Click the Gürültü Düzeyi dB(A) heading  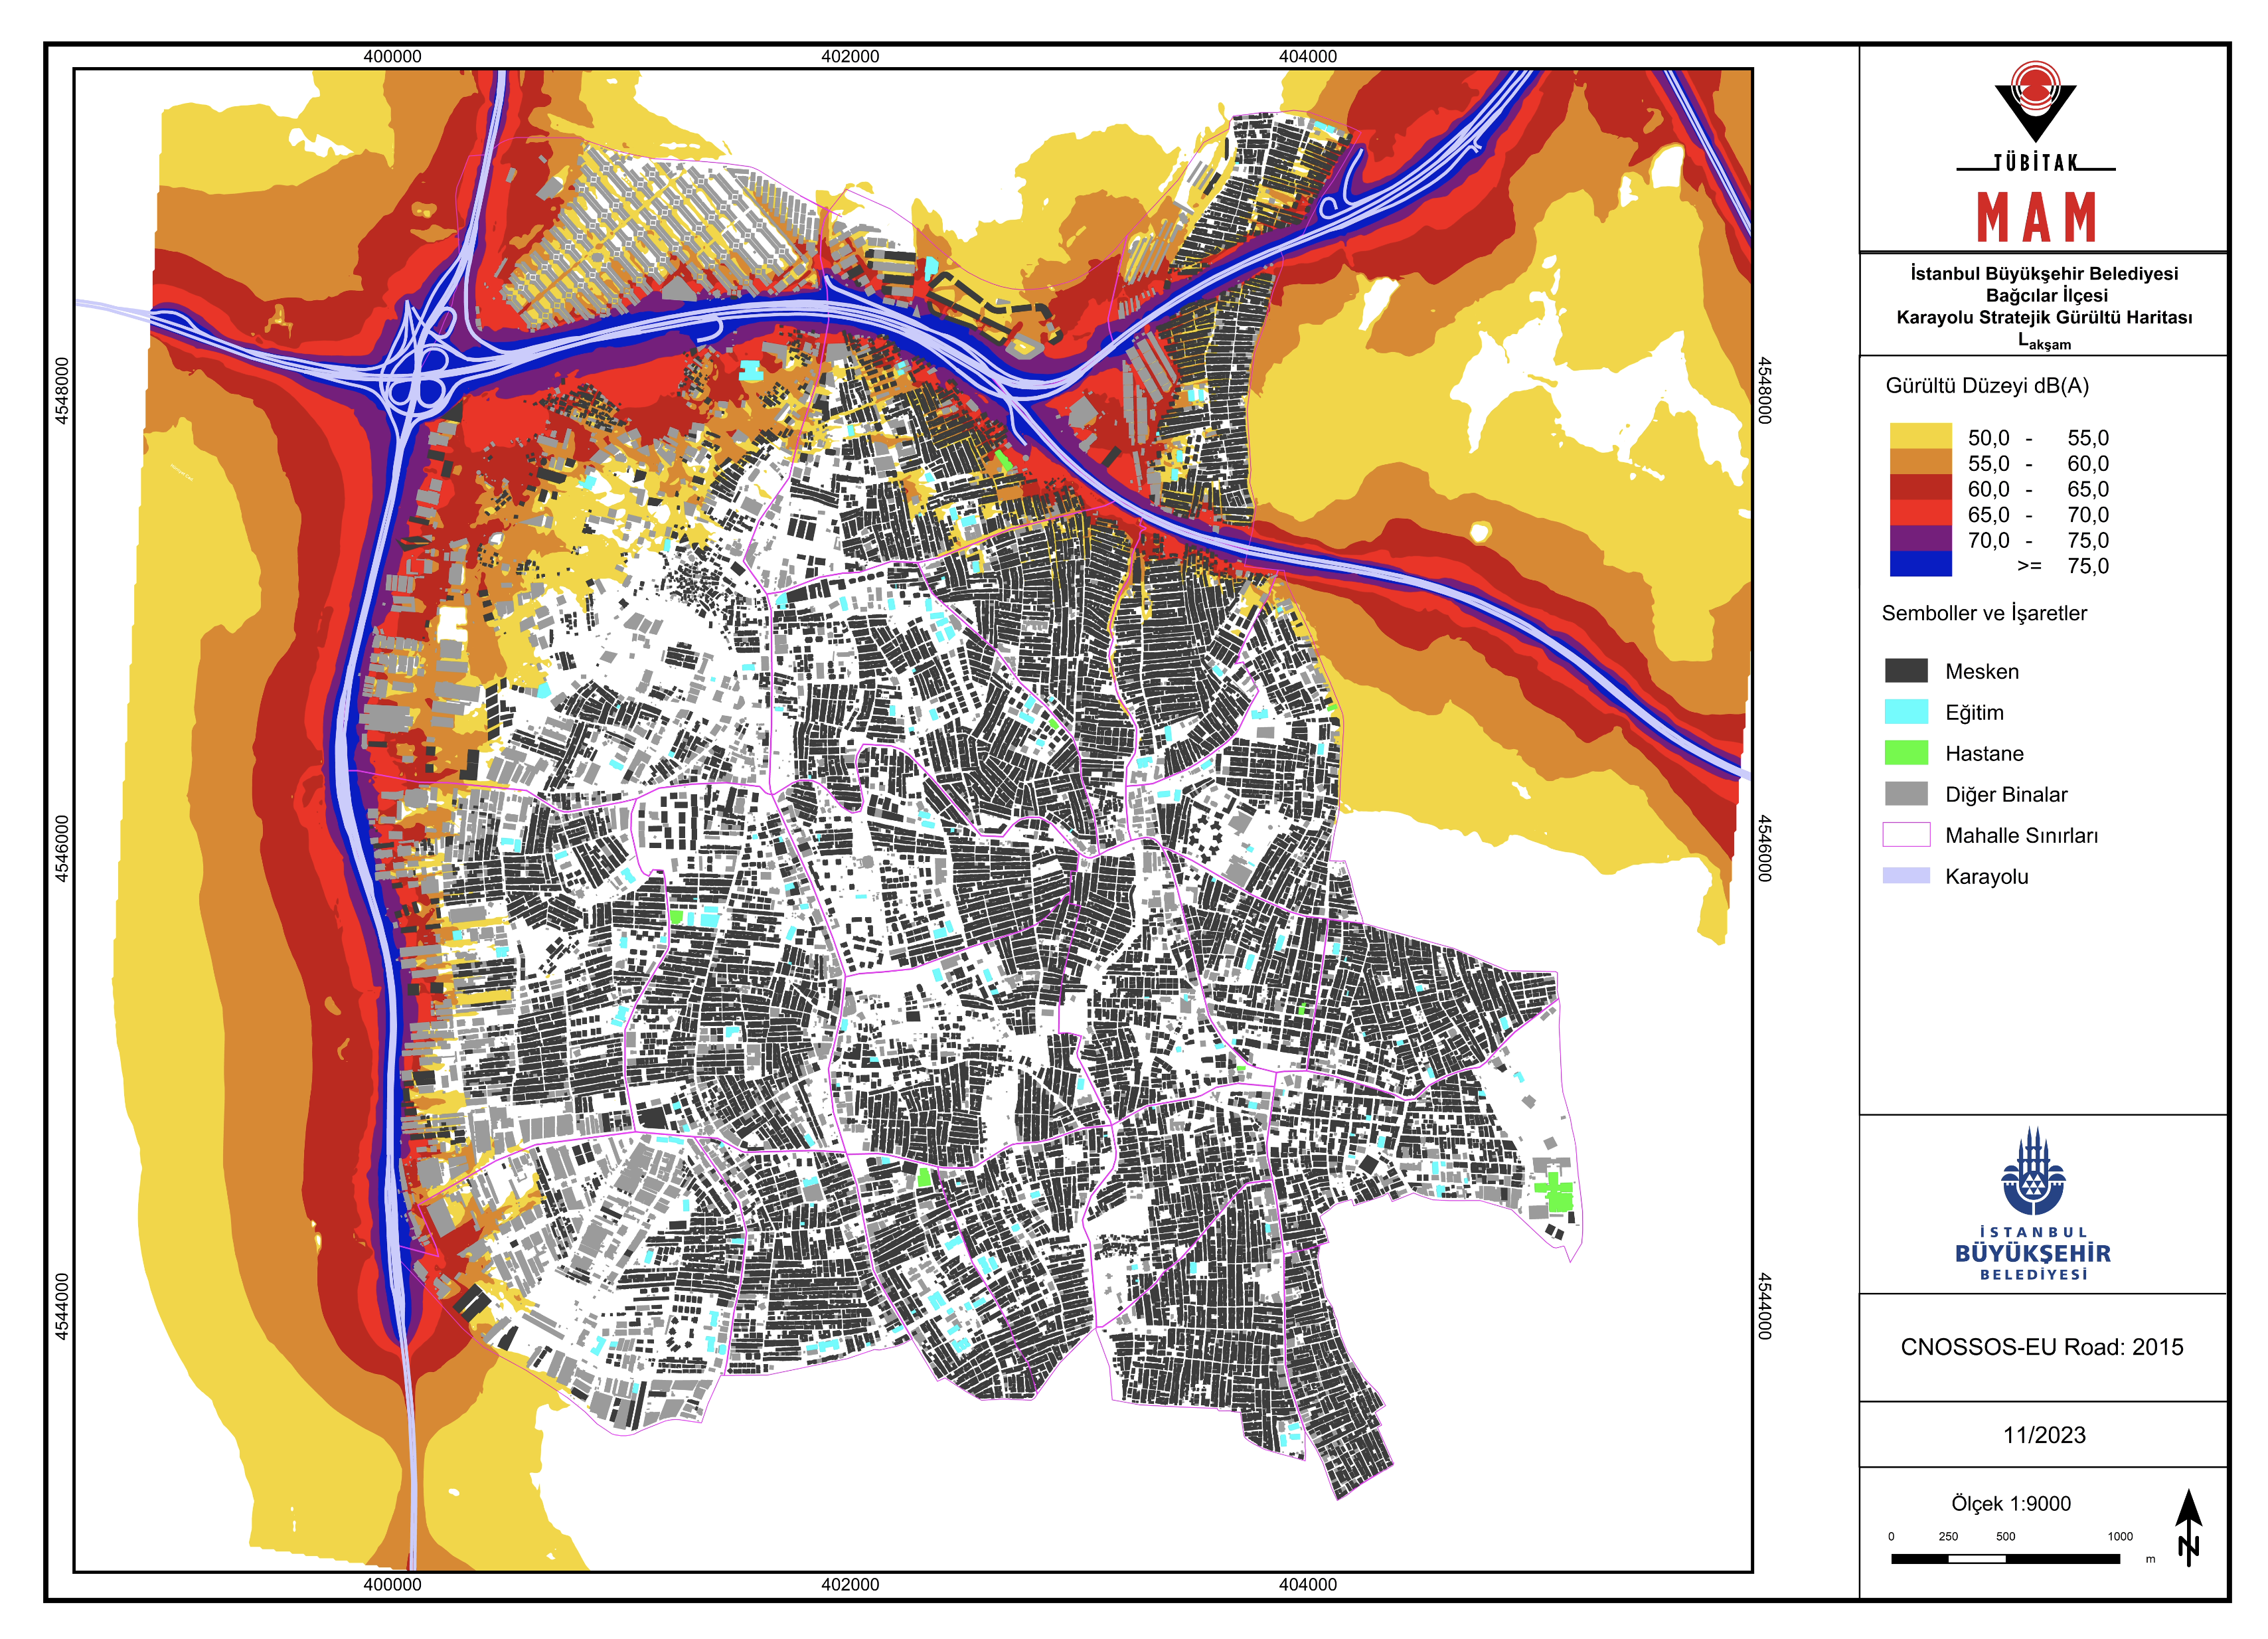(1987, 386)
